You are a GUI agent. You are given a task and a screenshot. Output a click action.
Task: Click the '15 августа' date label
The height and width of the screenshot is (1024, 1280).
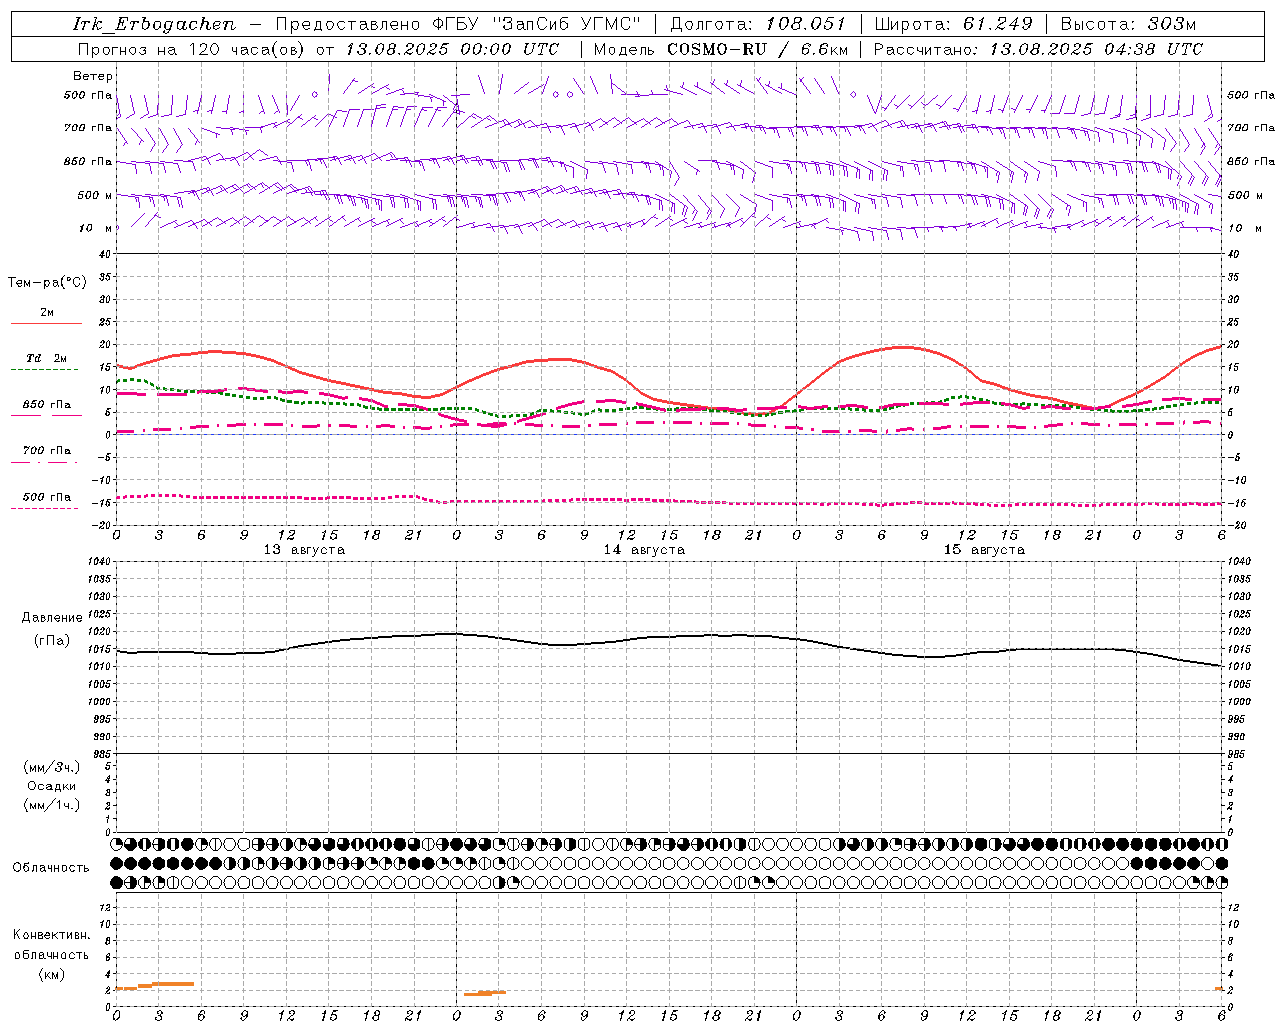click(x=984, y=550)
